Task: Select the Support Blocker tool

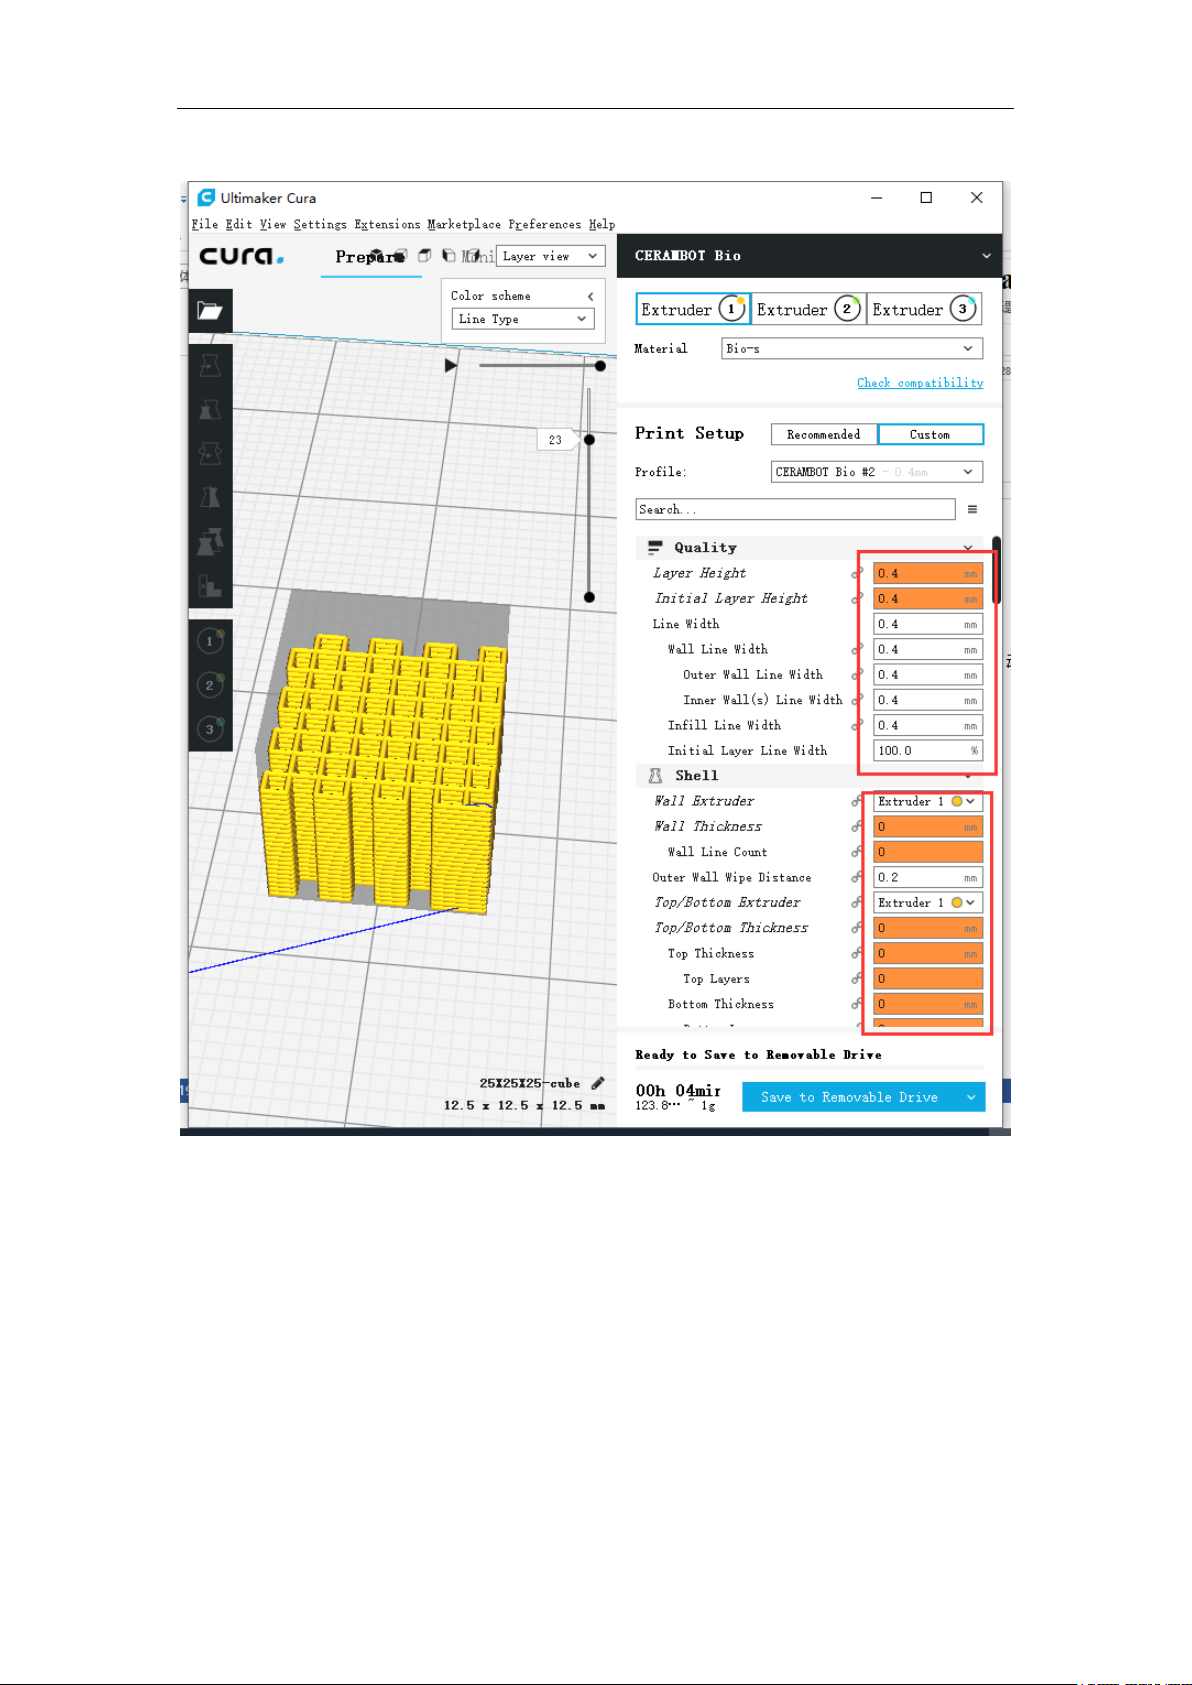Action: click(x=210, y=586)
